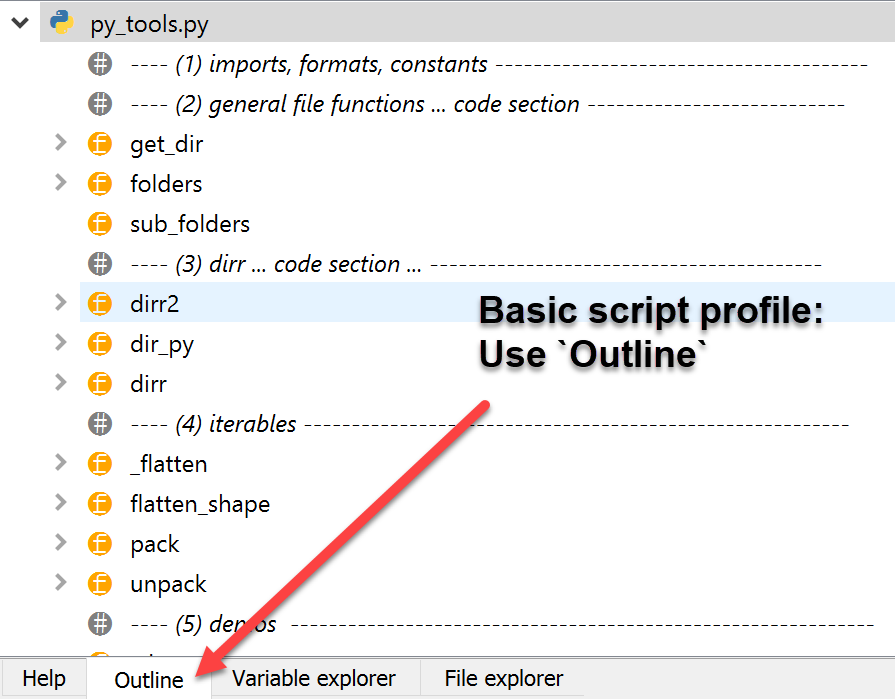This screenshot has width=895, height=699.
Task: Switch to the Help tab
Action: pos(44,678)
